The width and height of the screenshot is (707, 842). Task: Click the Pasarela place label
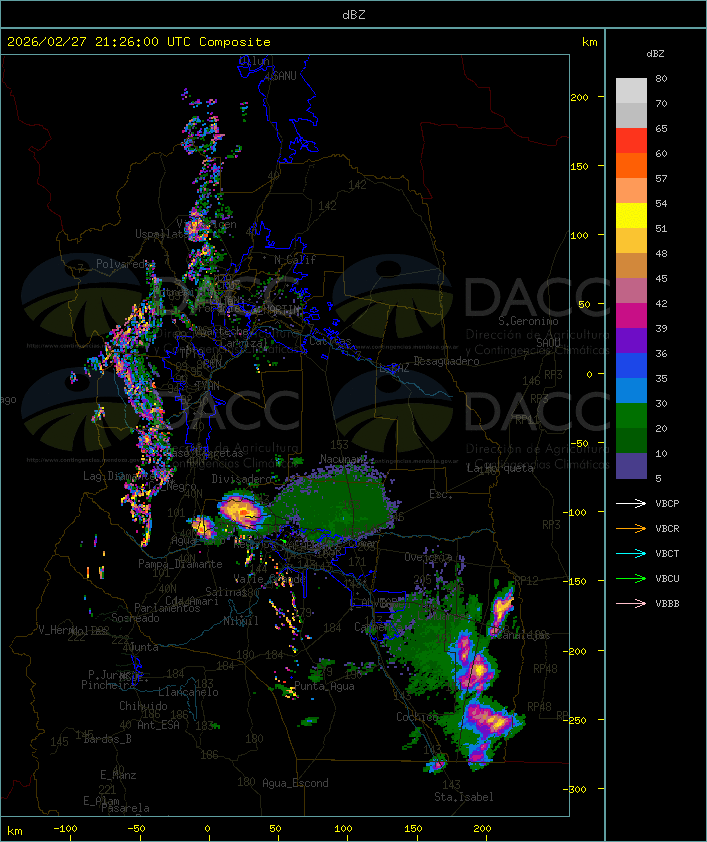(x=125, y=808)
